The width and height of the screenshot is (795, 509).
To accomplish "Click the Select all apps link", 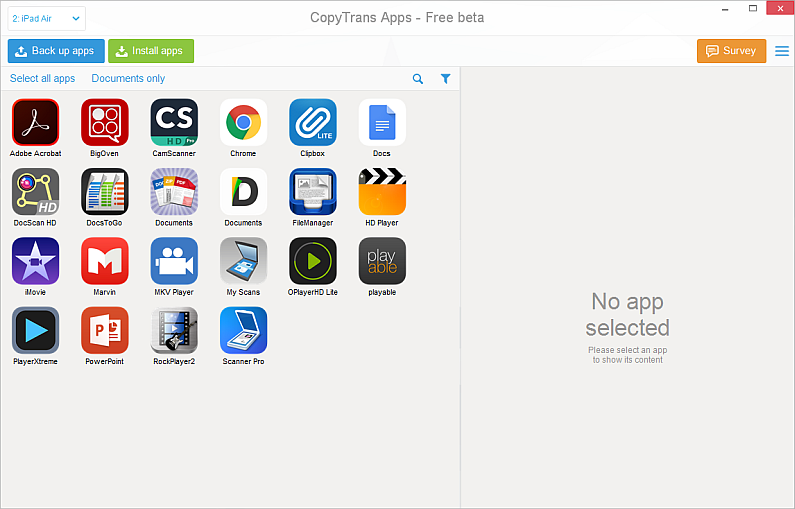I will 43,79.
